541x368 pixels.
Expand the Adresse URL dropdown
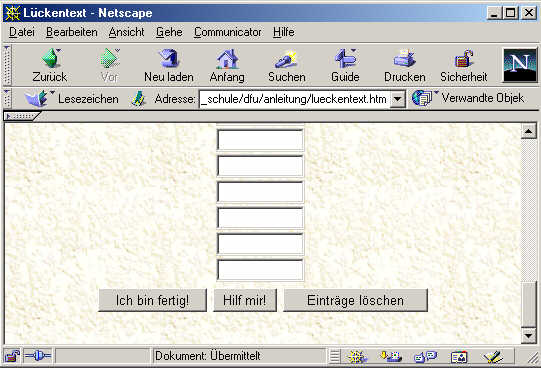tap(397, 99)
